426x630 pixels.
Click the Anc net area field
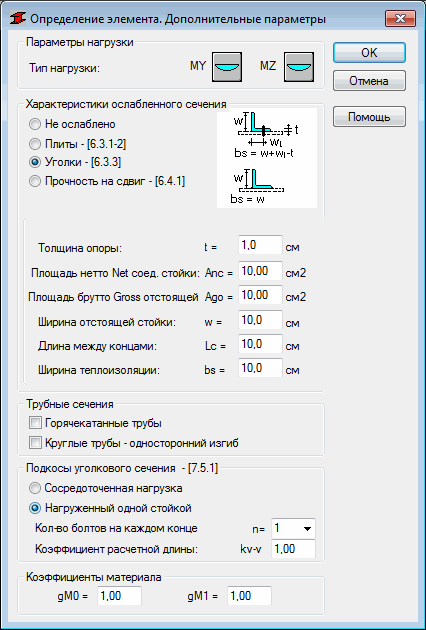coord(260,271)
